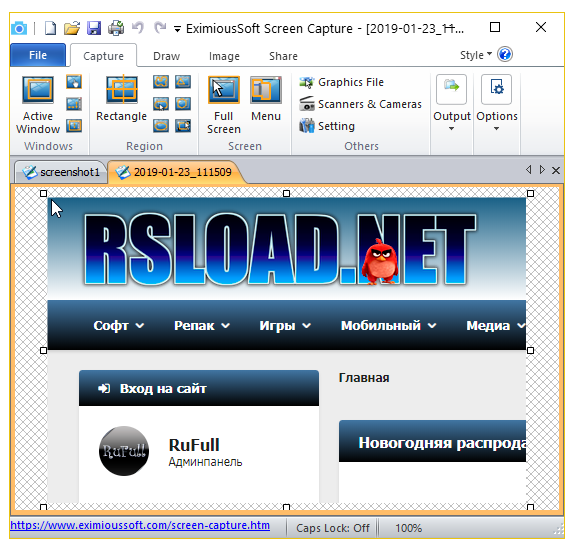This screenshot has width=576, height=549.
Task: Switch to the Capture ribbon tab
Action: (x=103, y=56)
